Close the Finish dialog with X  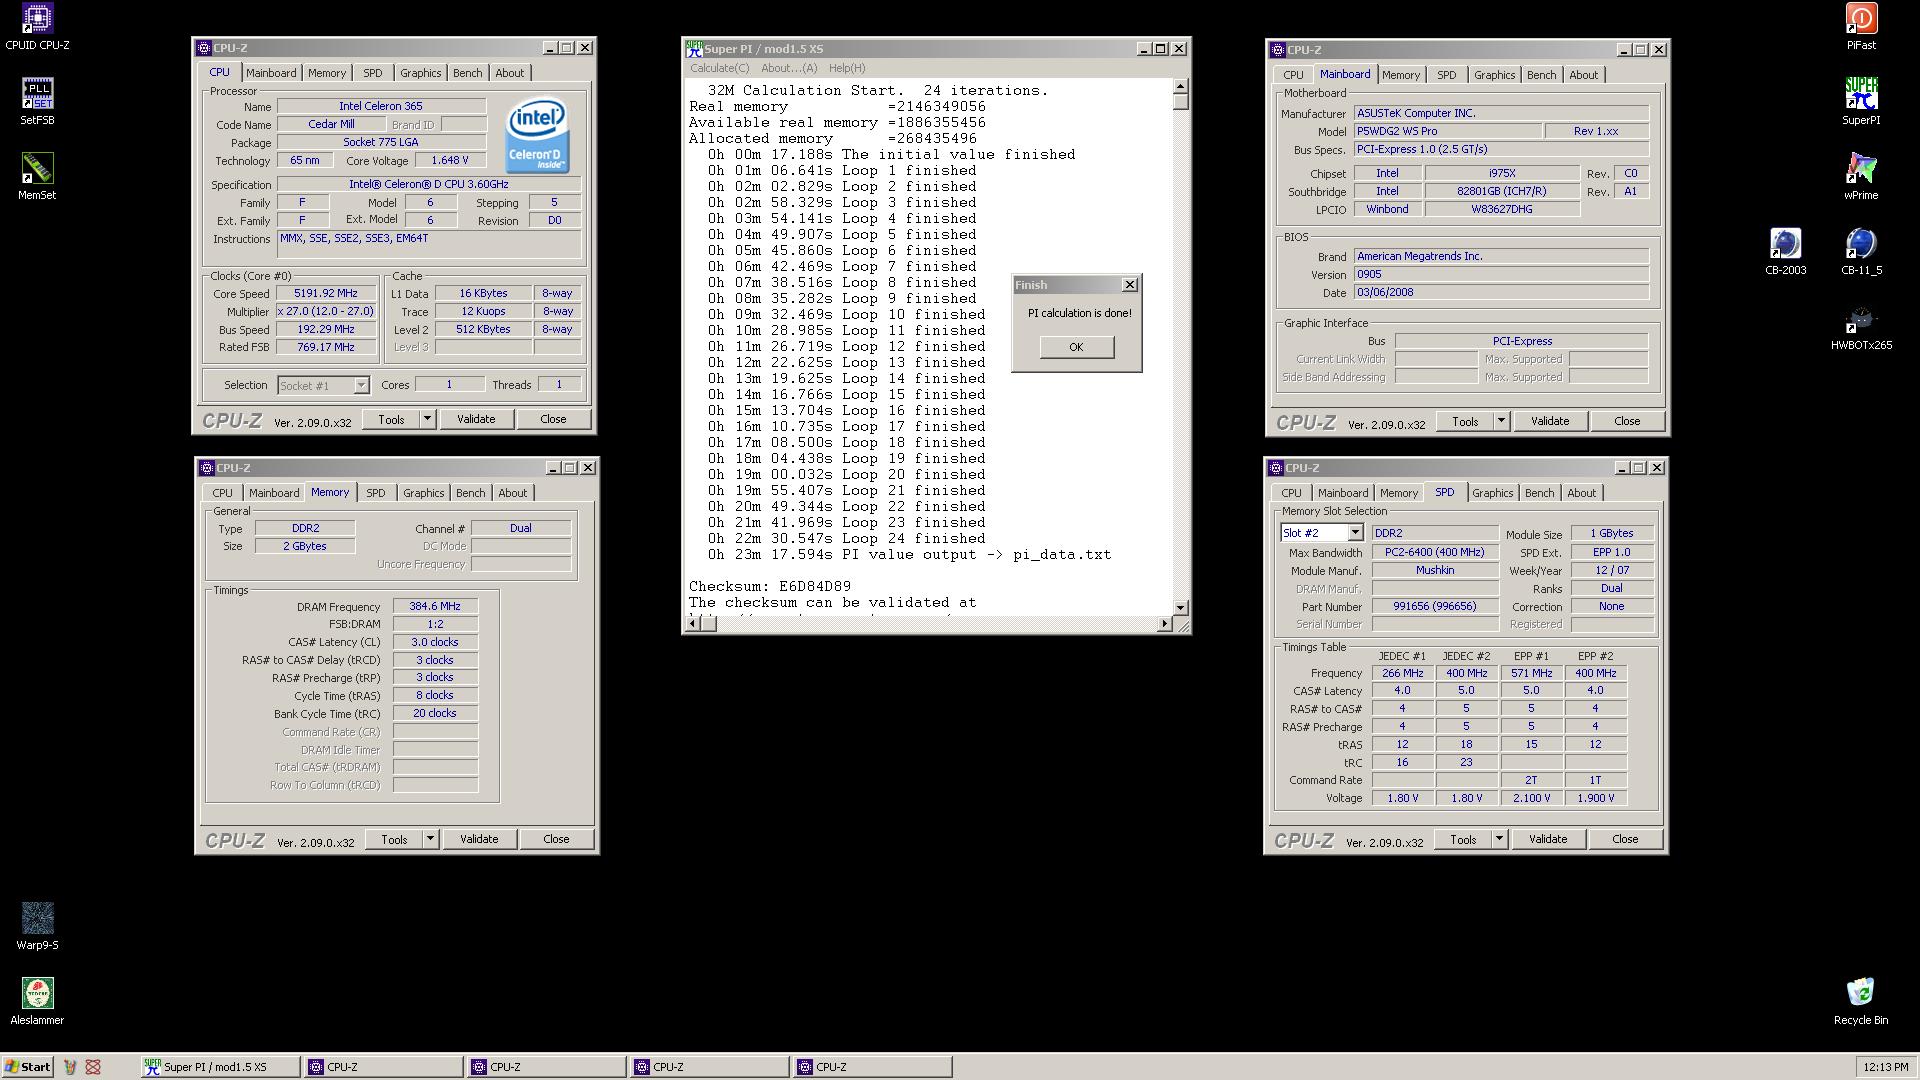pyautogui.click(x=1130, y=285)
